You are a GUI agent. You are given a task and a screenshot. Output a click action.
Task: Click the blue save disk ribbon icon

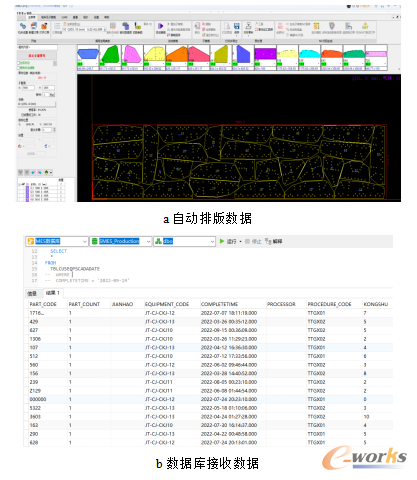coord(237,26)
